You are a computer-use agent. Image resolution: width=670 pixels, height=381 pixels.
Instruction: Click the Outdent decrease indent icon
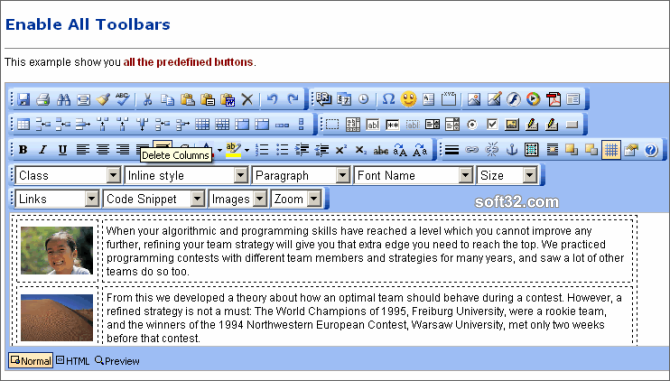pos(322,149)
